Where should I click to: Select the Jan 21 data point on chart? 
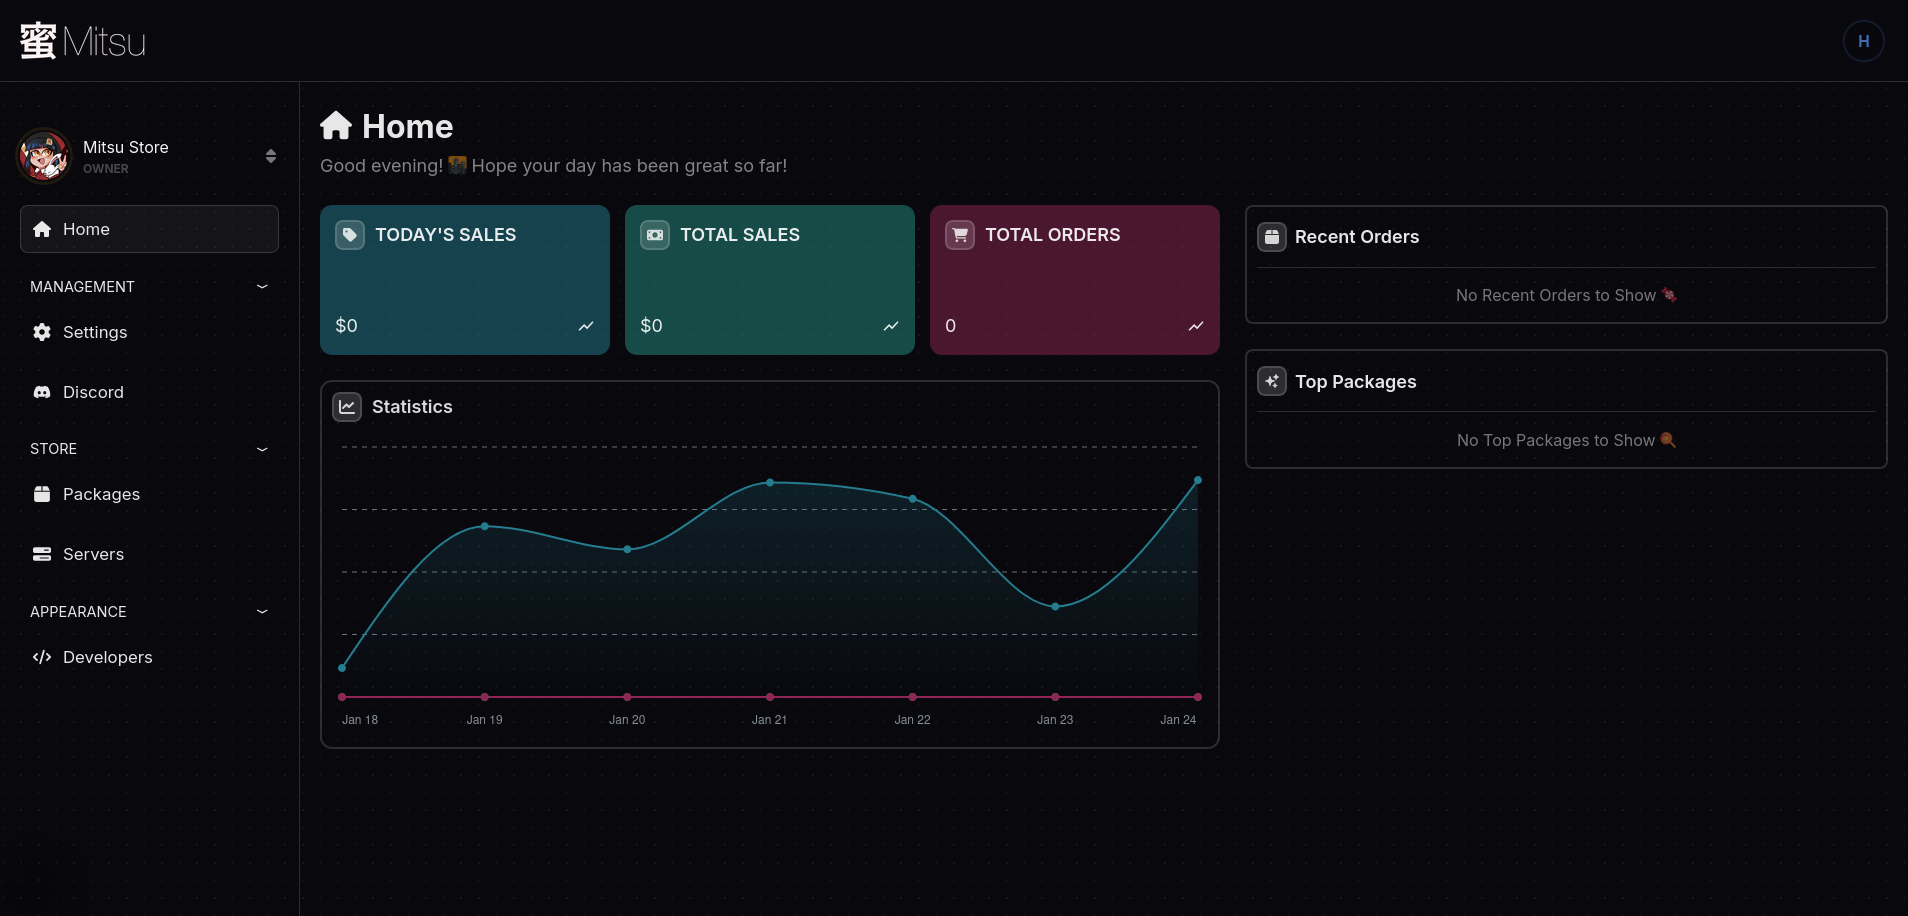[x=770, y=483]
